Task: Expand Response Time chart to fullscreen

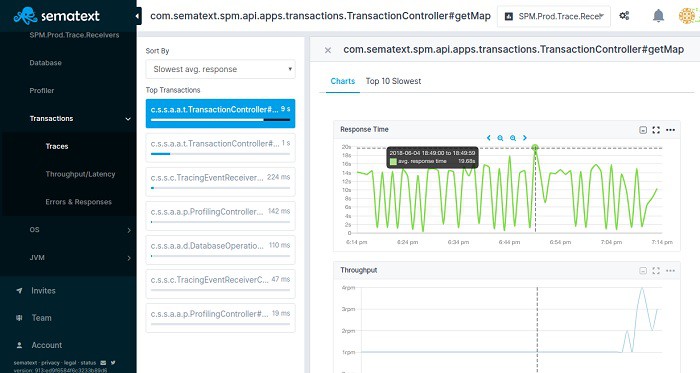Action: coord(656,130)
